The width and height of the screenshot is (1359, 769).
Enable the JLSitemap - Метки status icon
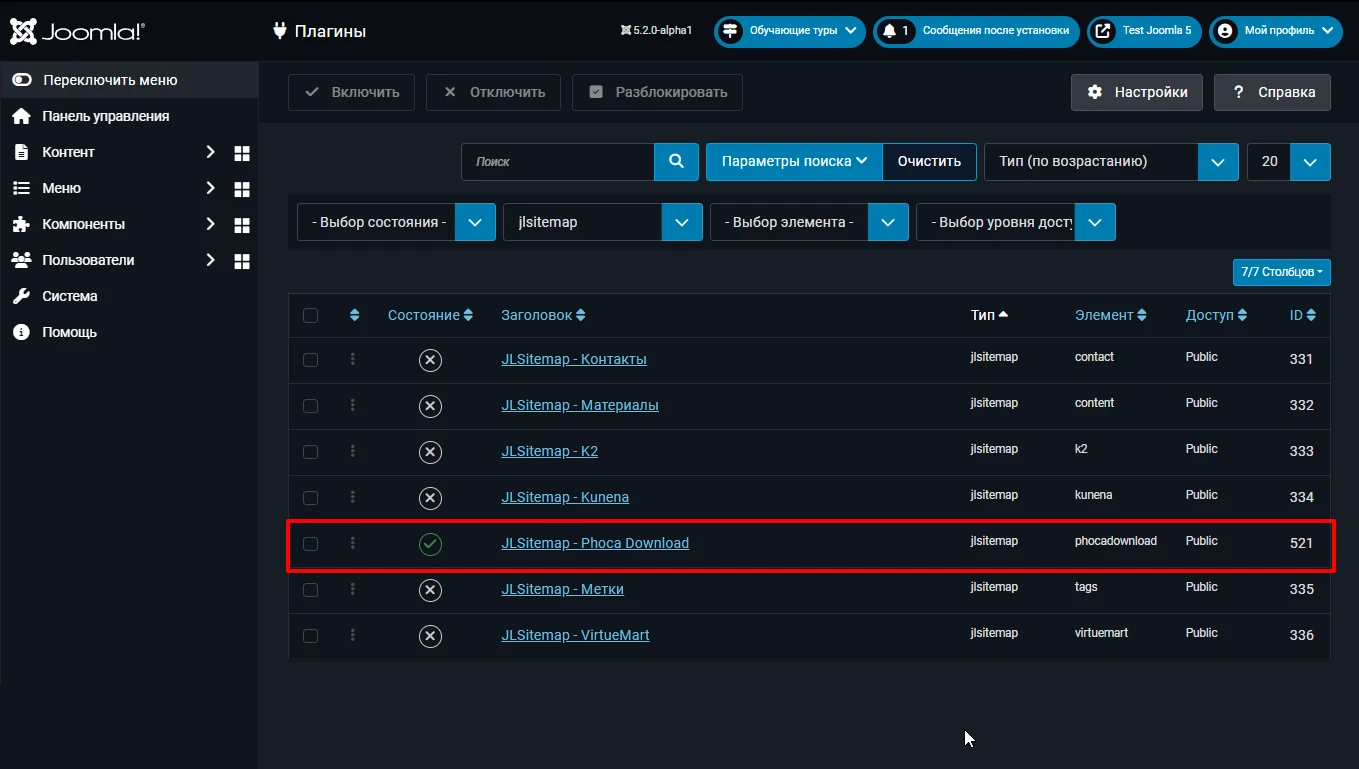click(x=430, y=590)
